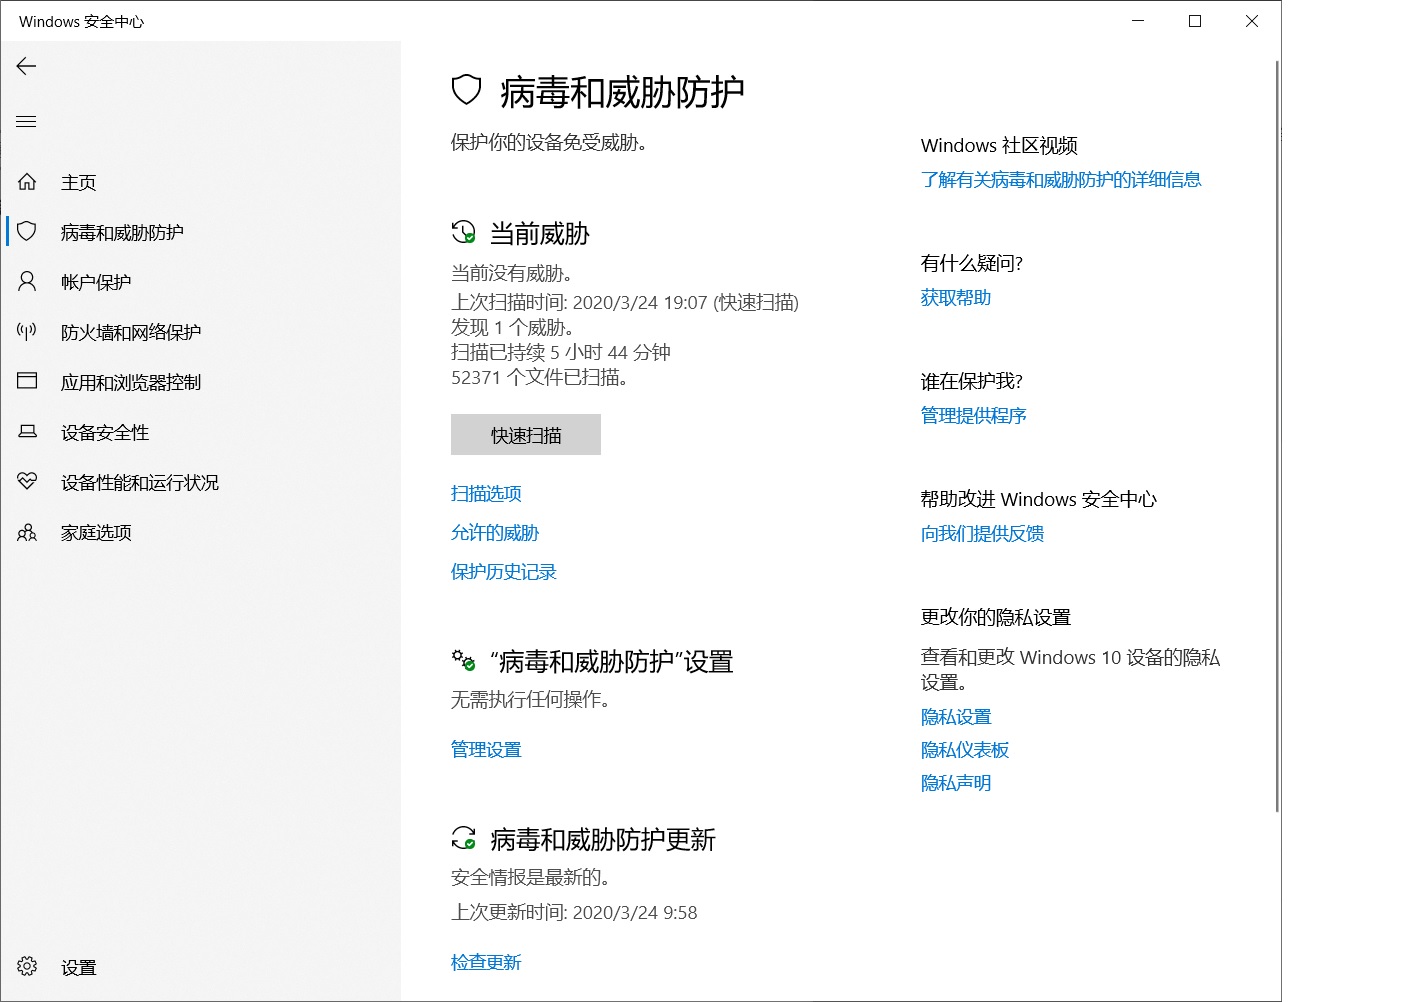Image resolution: width=1413 pixels, height=1002 pixels.
Task: Click the family icon for 家庭选项
Action: point(27,532)
